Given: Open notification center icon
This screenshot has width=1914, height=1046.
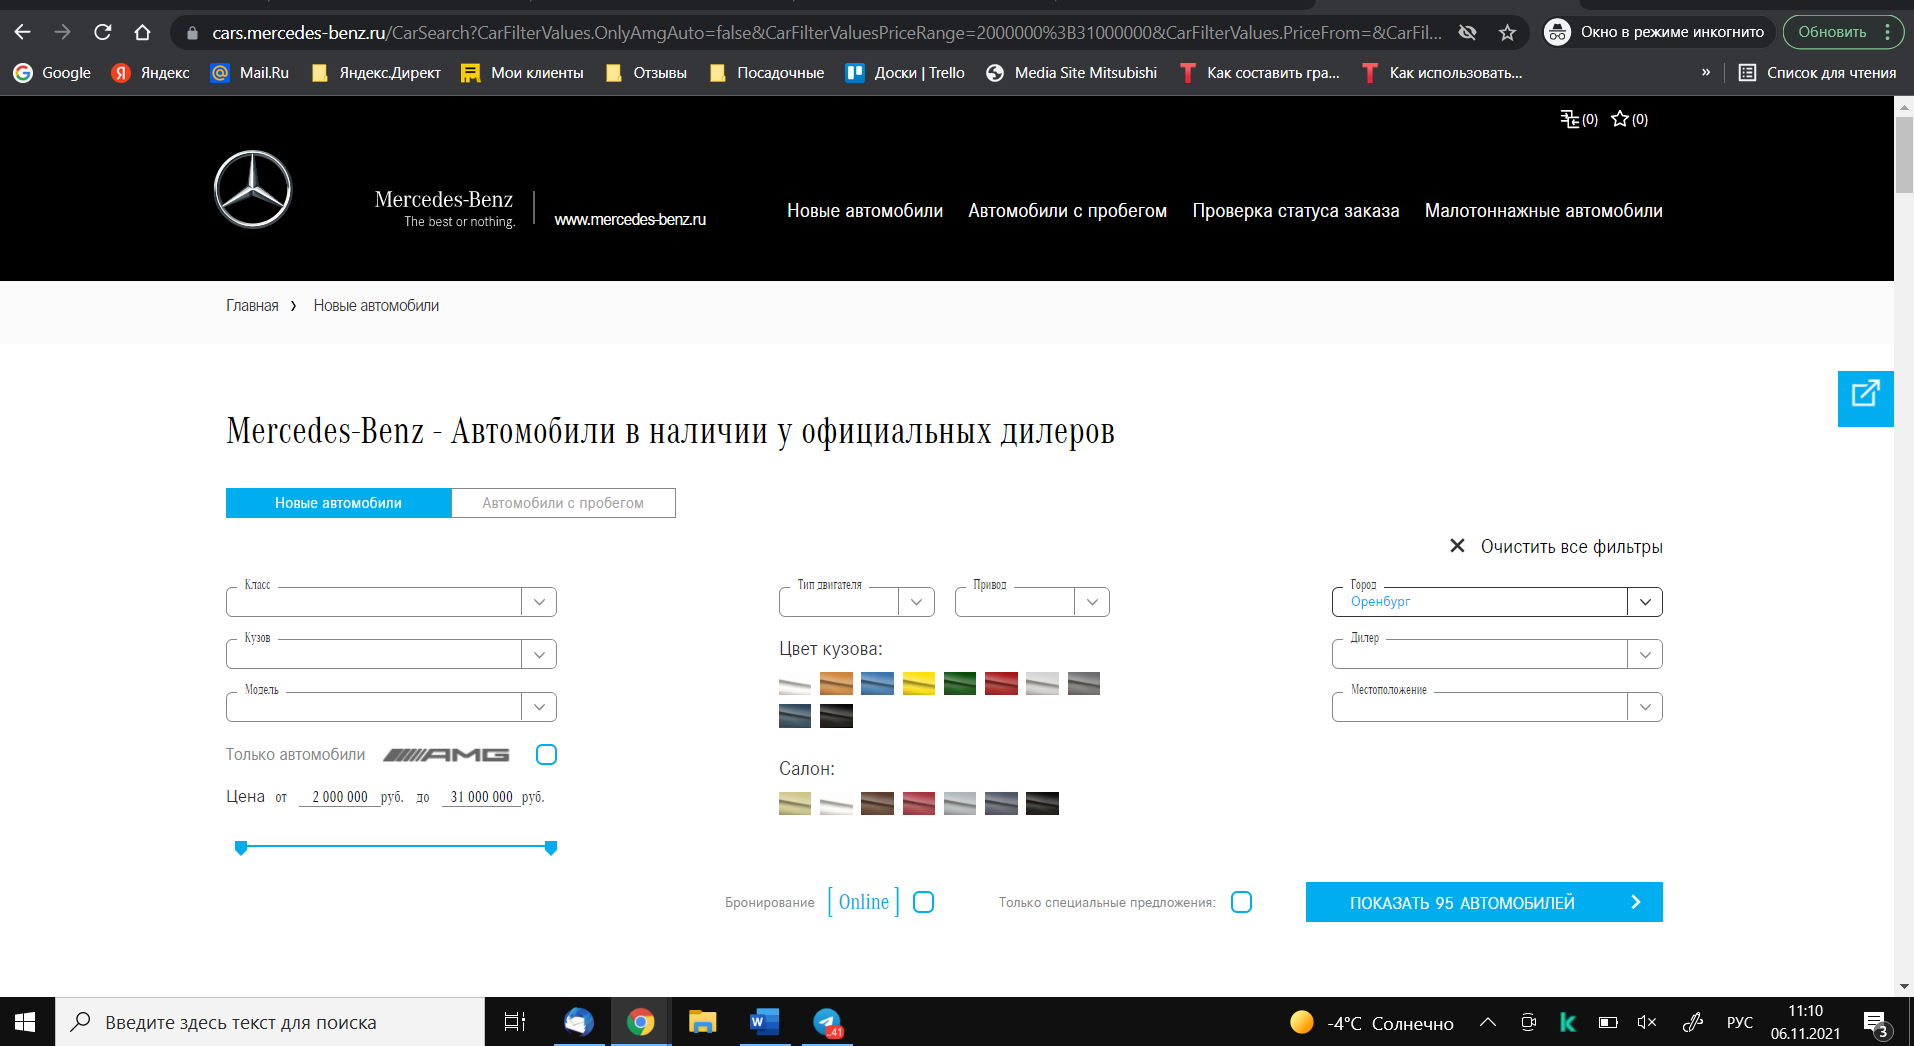Looking at the screenshot, I should click(1875, 1022).
